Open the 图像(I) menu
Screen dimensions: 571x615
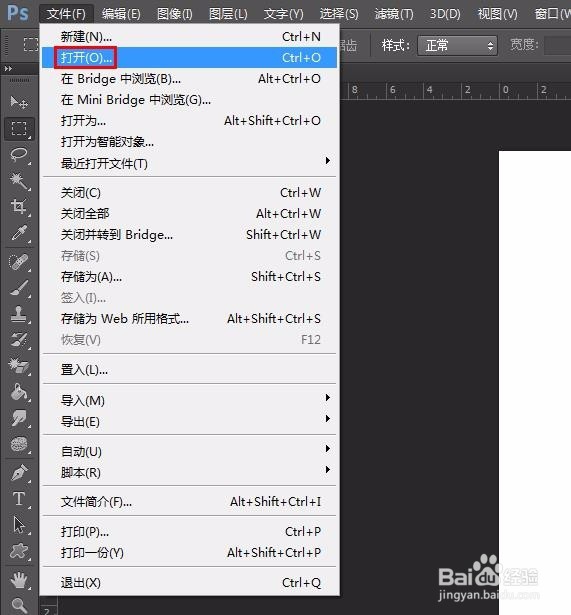[175, 14]
